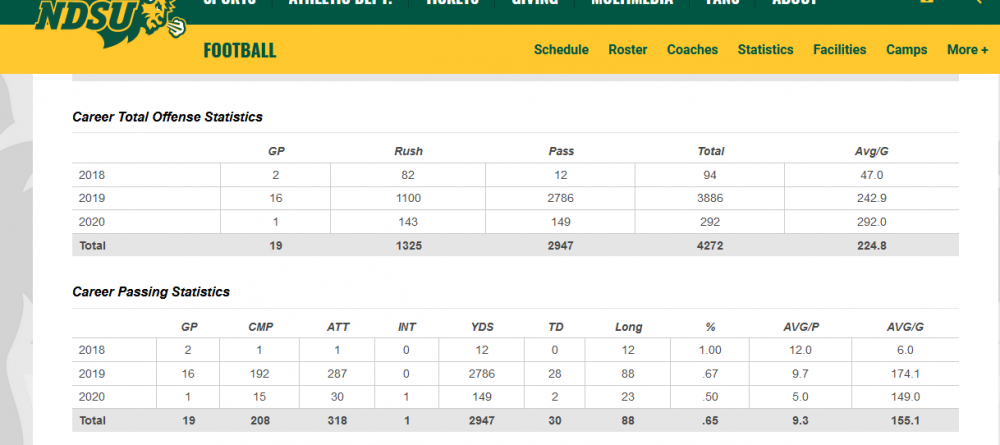Click the YDS column header
Viewport: 1000px width, 445px height.
coord(482,327)
